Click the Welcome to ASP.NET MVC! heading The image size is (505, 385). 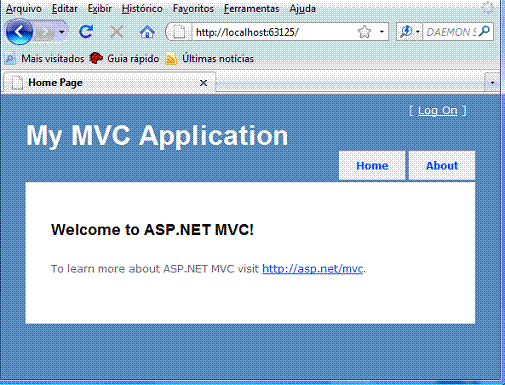coord(152,230)
